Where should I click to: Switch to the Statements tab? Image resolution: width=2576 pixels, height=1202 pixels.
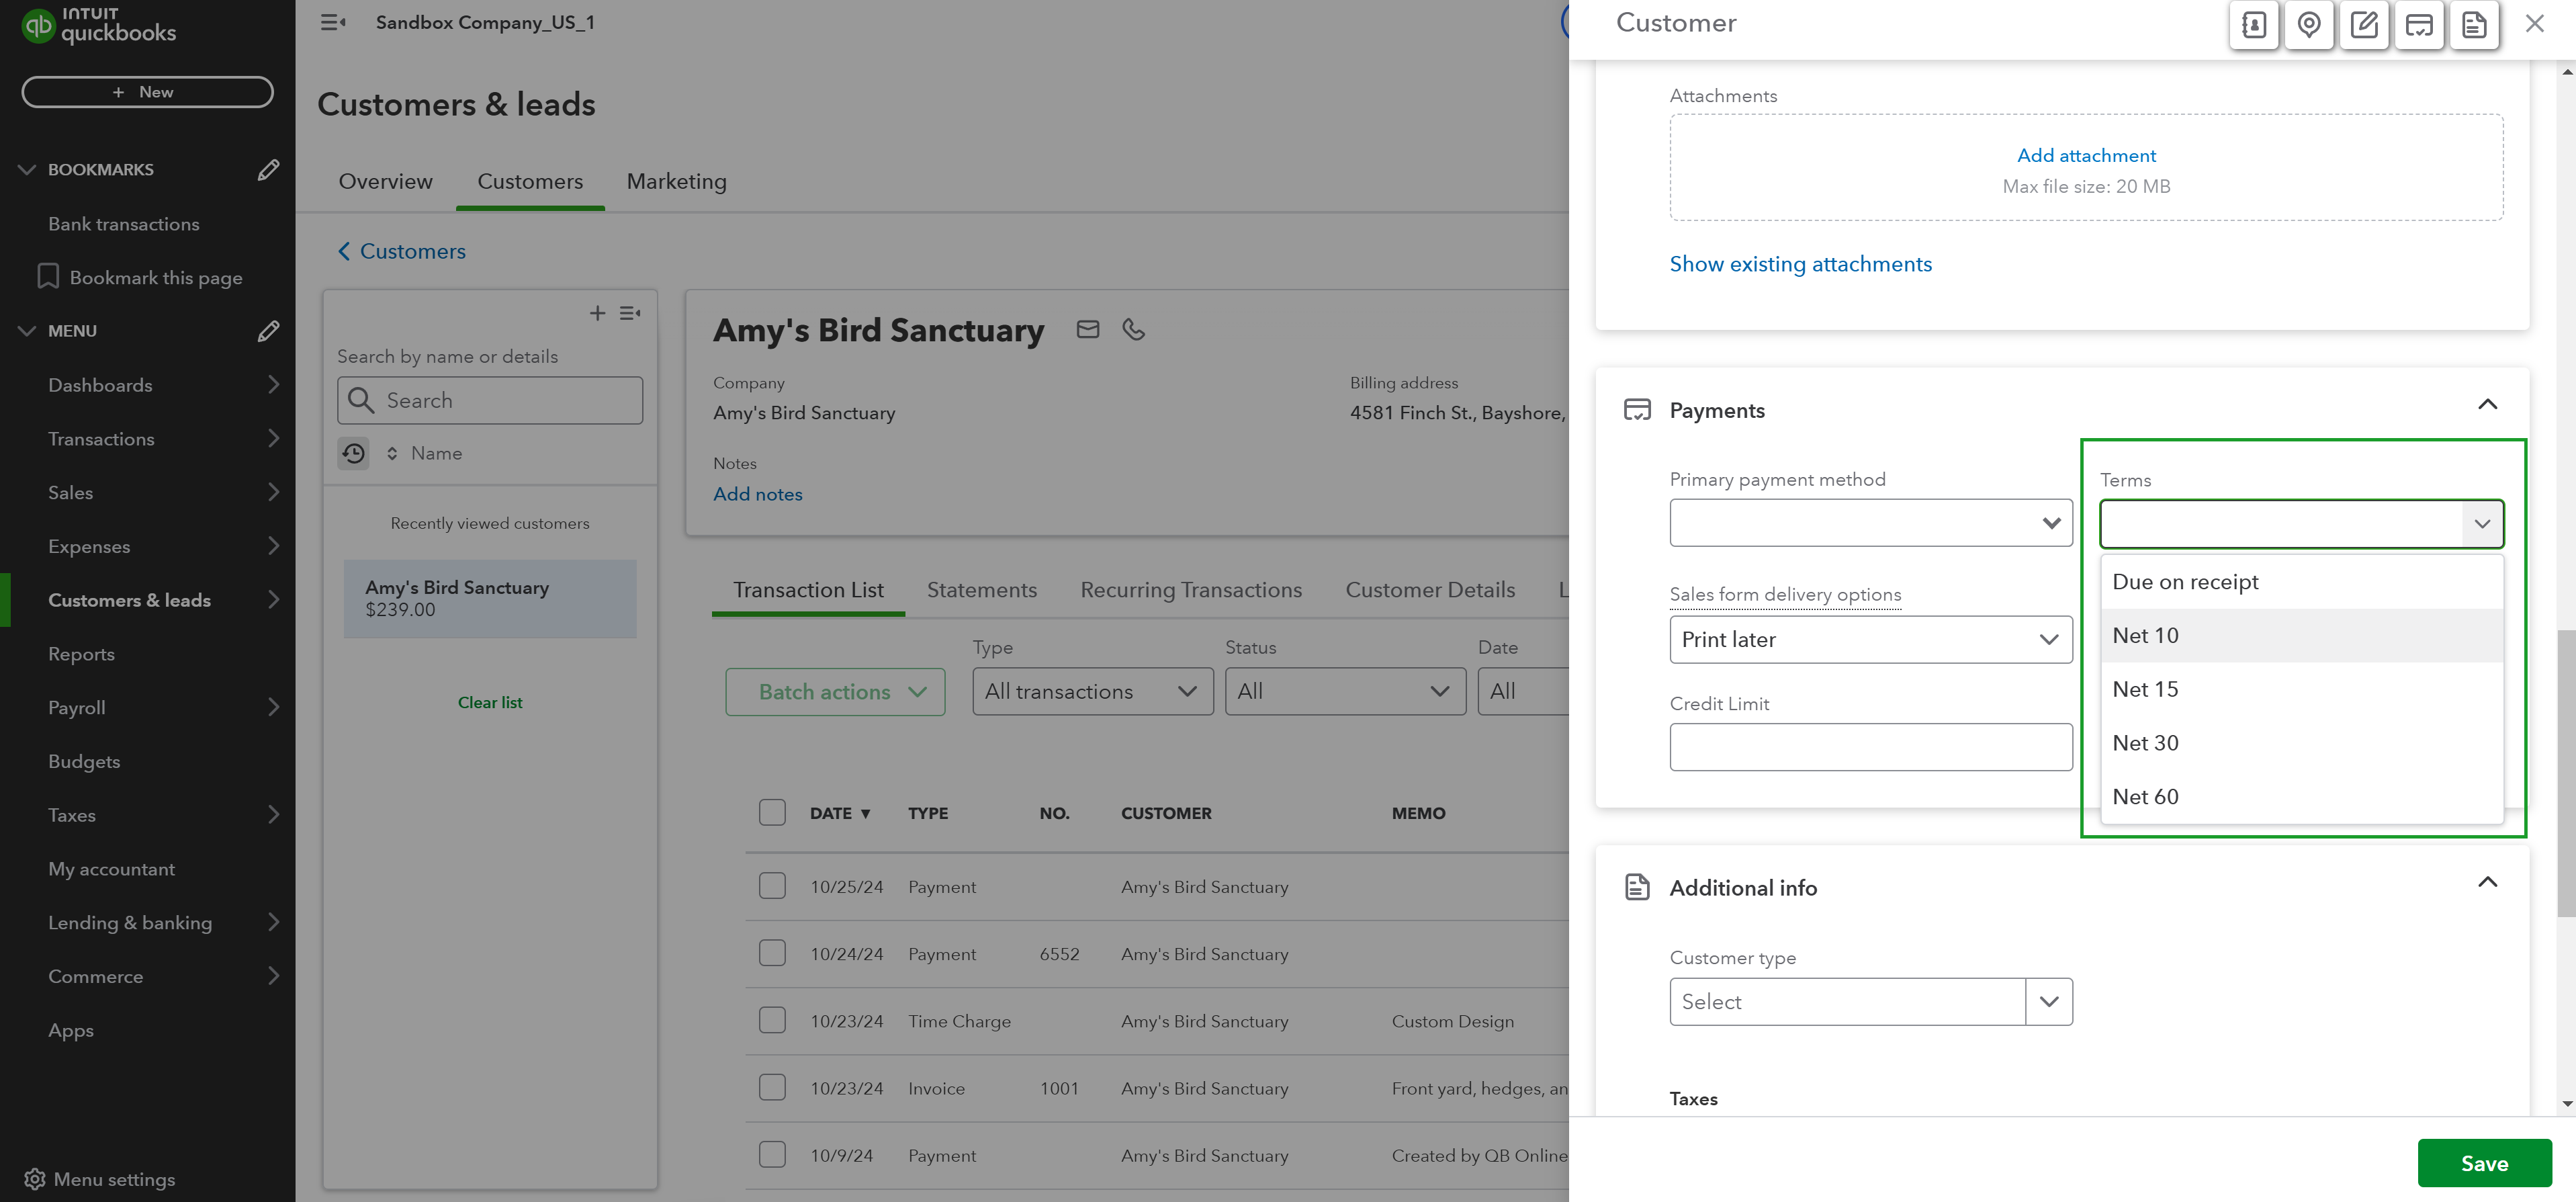[982, 590]
